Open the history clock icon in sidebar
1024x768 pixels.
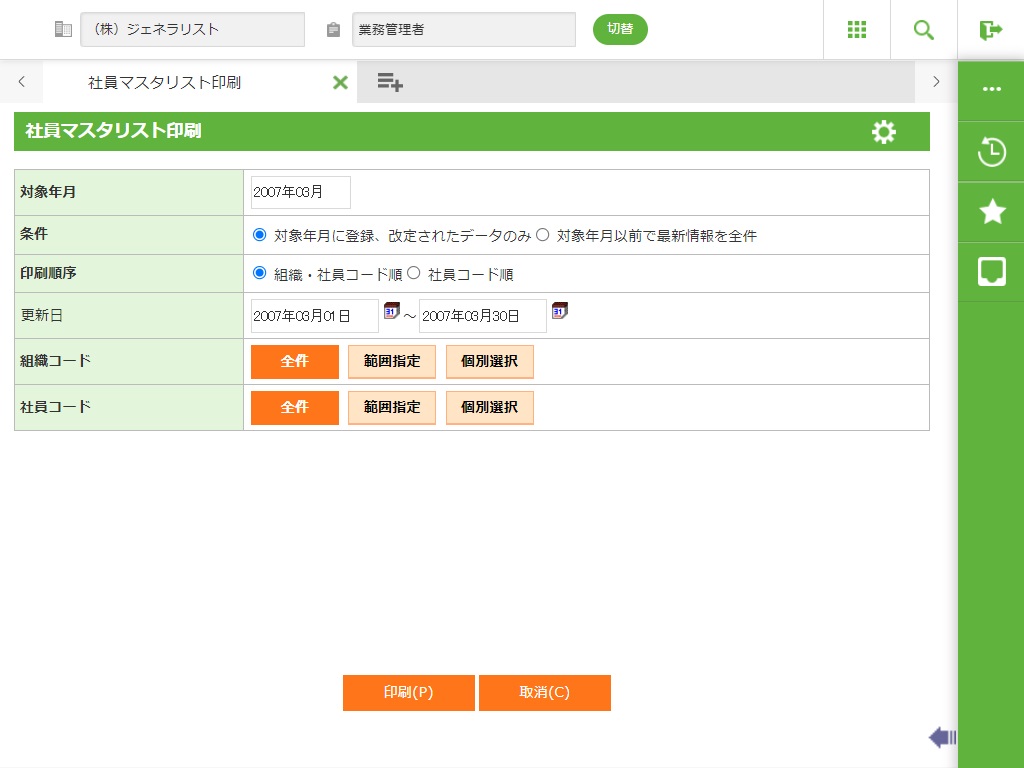[x=991, y=152]
